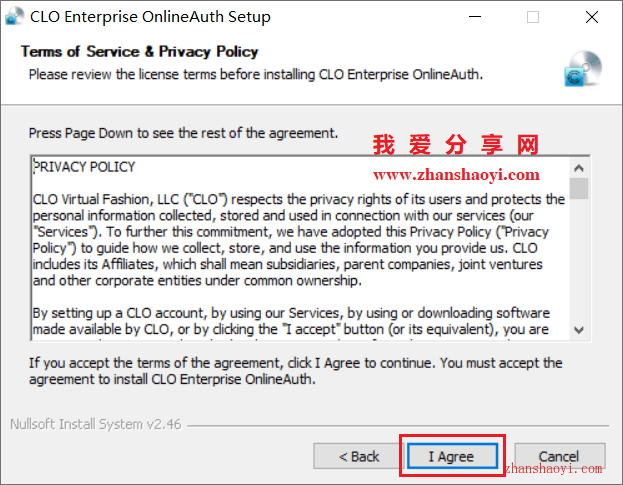Click the greyed-out maximize button
Image resolution: width=623 pixels, height=485 pixels.
coord(533,17)
